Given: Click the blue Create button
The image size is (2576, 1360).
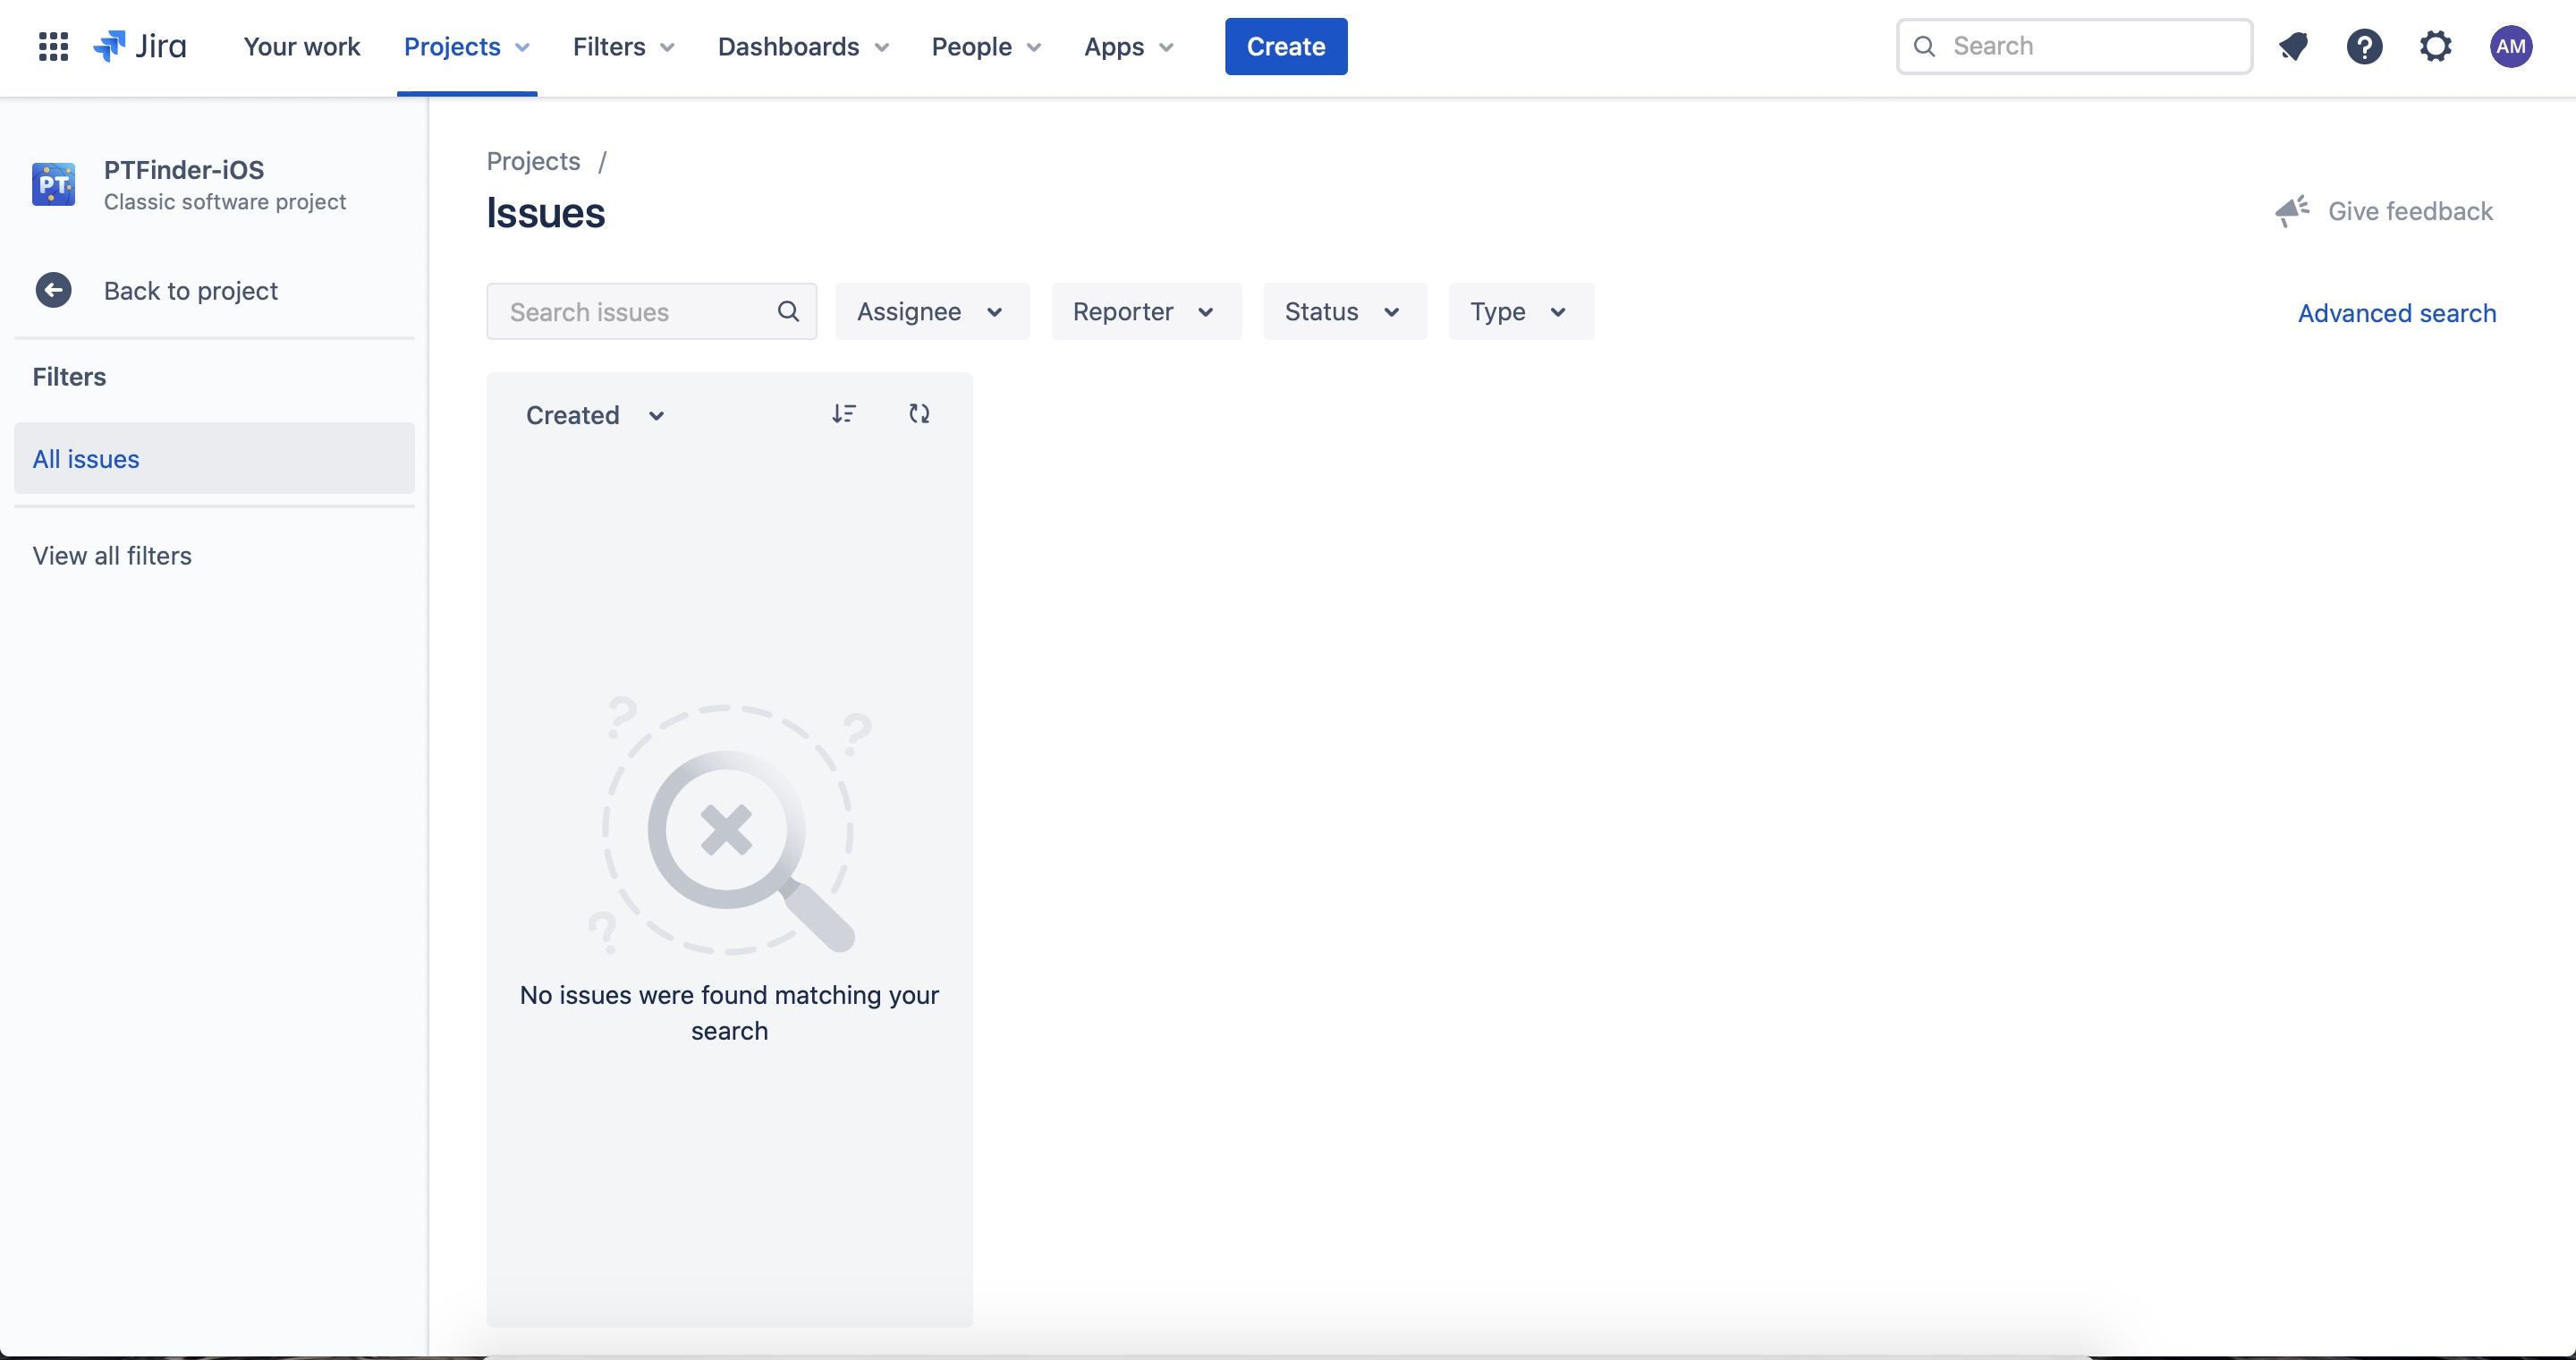Looking at the screenshot, I should 1286,47.
